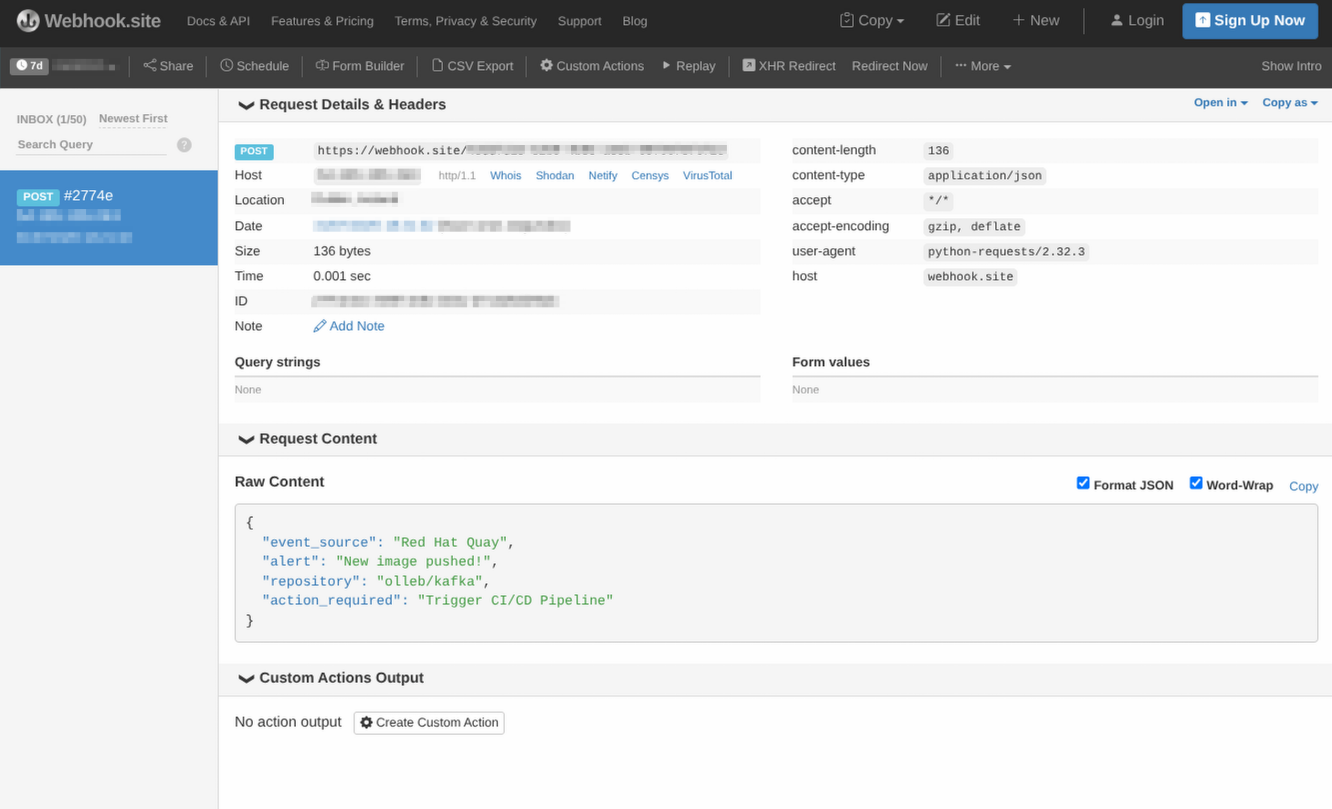Click the Whois link
The image size is (1332, 809).
(505, 176)
